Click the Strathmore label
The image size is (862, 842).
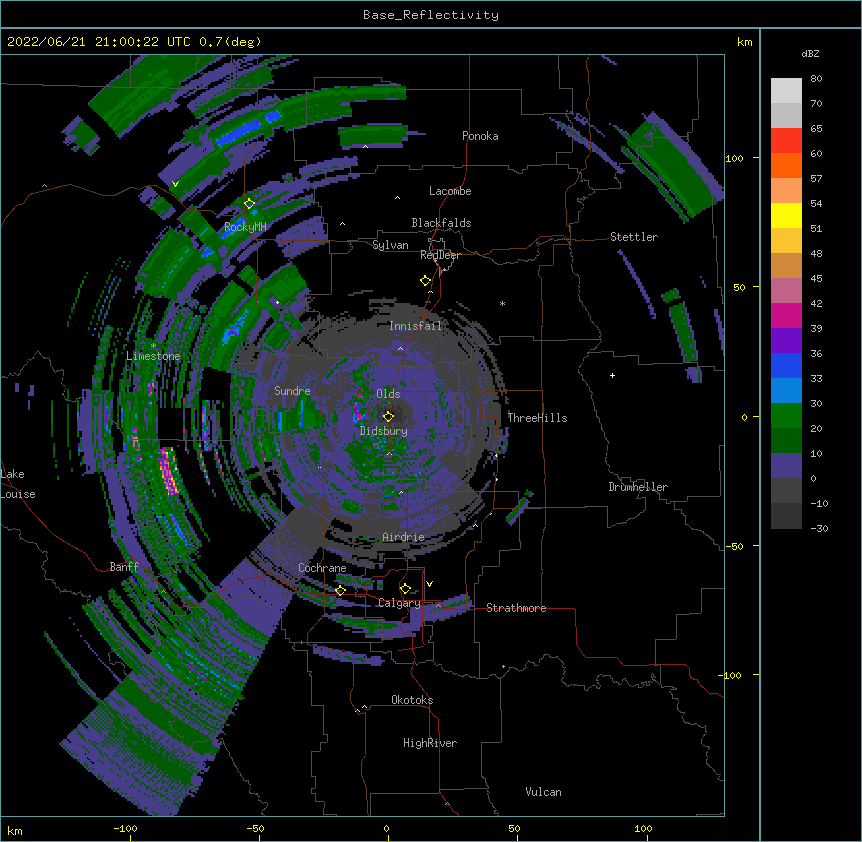click(516, 608)
